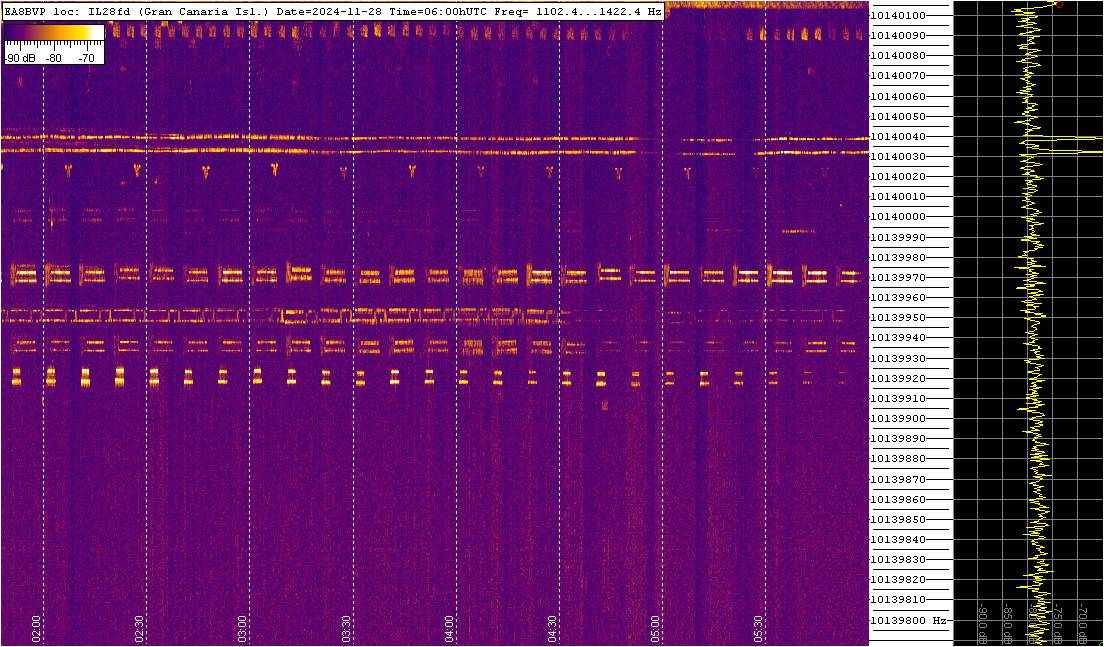Click frequency label 10139940
Image resolution: width=1104 pixels, height=647 pixels.
pyautogui.click(x=898, y=338)
